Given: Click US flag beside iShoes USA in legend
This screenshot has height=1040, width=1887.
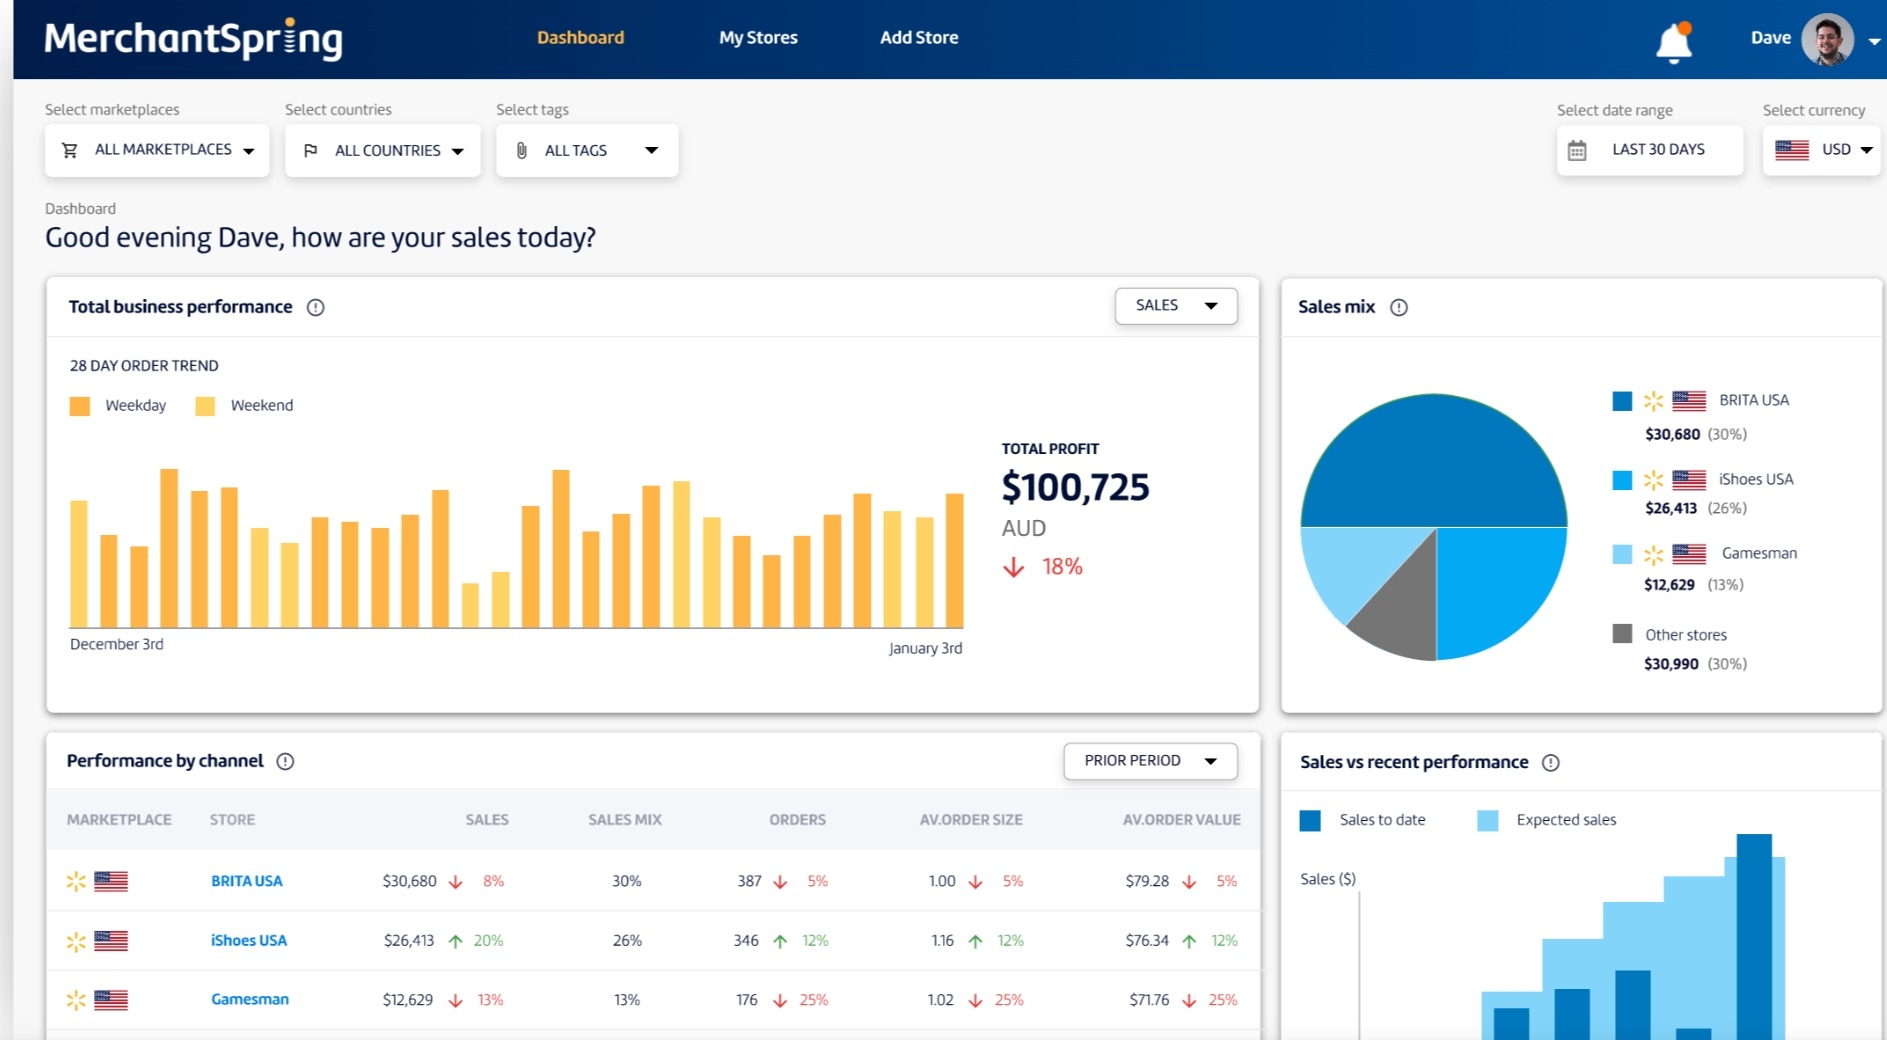Looking at the screenshot, I should (1689, 480).
